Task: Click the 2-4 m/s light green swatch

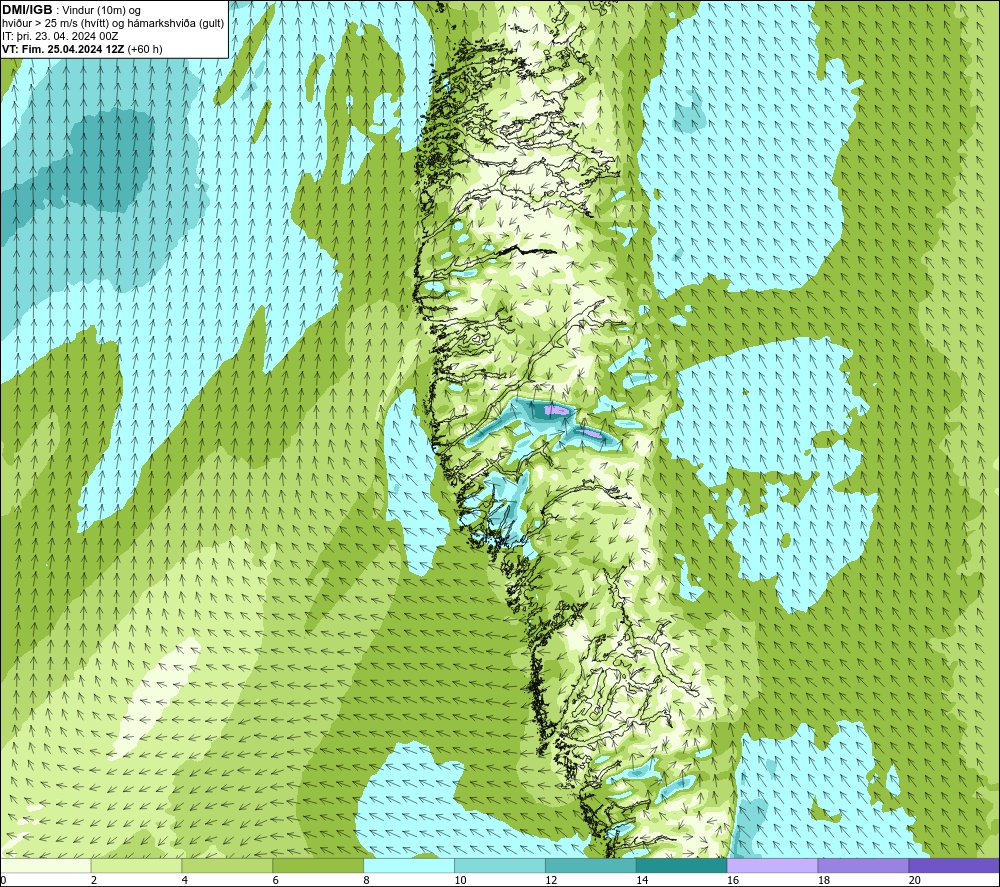Action: [x=136, y=865]
